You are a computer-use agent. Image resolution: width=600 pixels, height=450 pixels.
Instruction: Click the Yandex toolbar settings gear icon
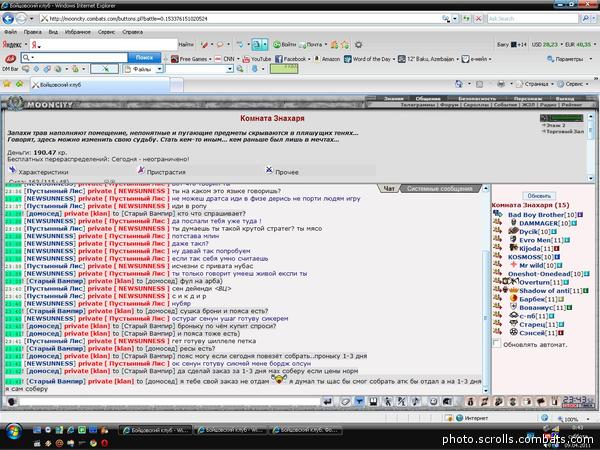(x=358, y=45)
